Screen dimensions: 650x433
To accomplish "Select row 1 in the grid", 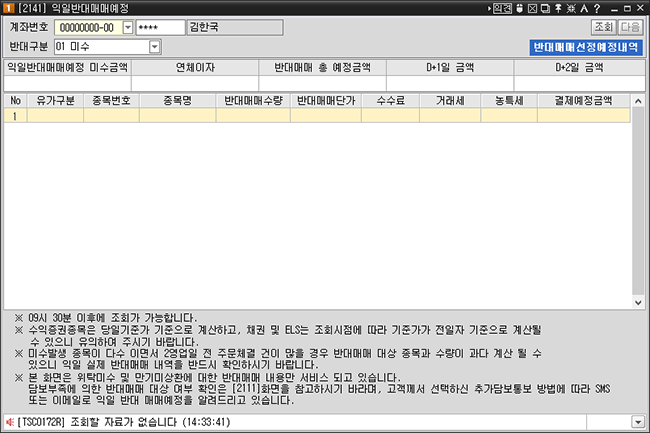I will pos(317,116).
